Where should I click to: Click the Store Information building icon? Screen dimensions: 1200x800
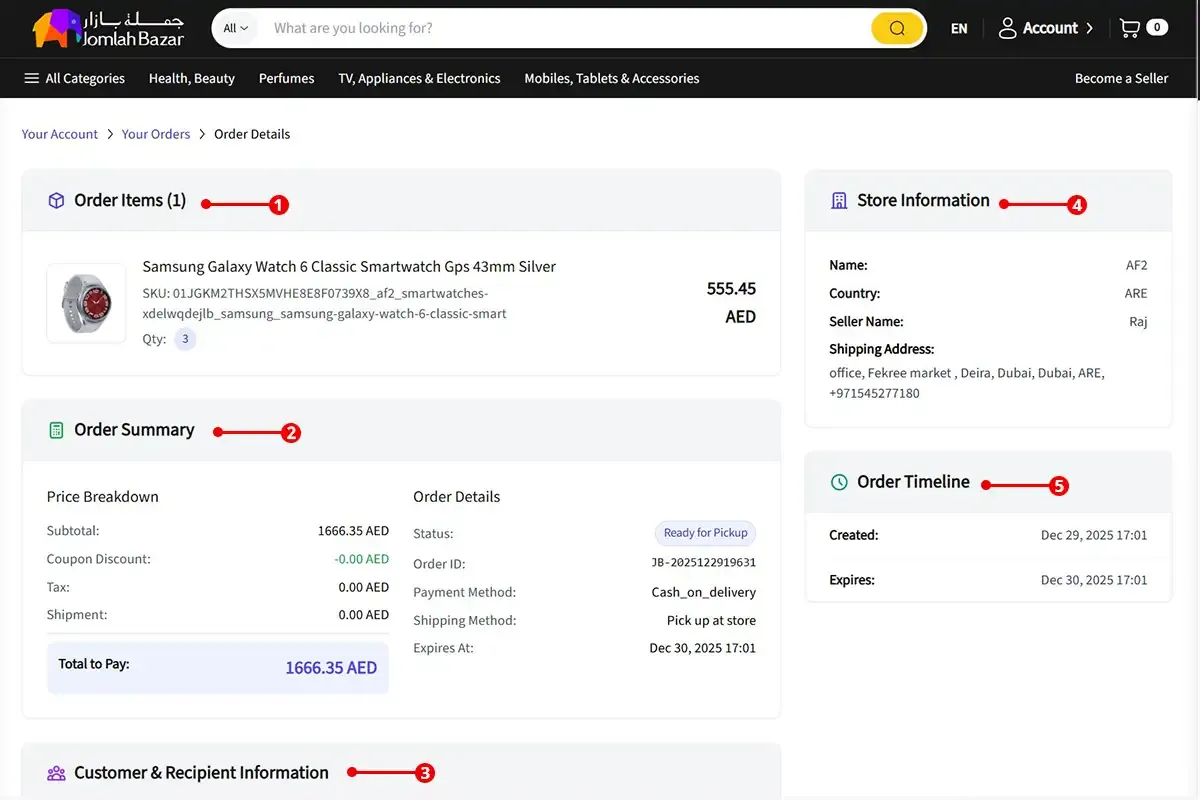click(x=839, y=201)
